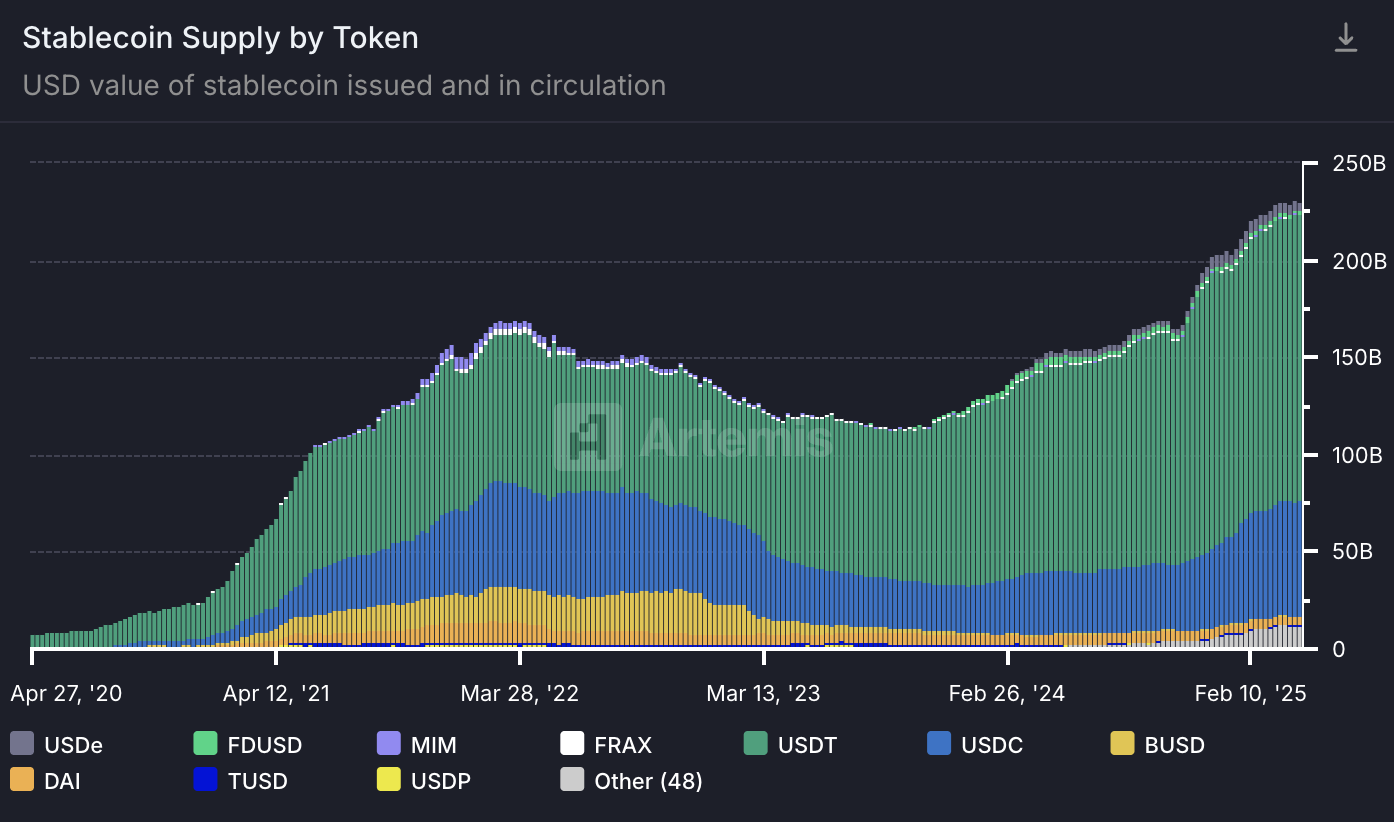Click the USDP yellow legend swatch

[388, 780]
